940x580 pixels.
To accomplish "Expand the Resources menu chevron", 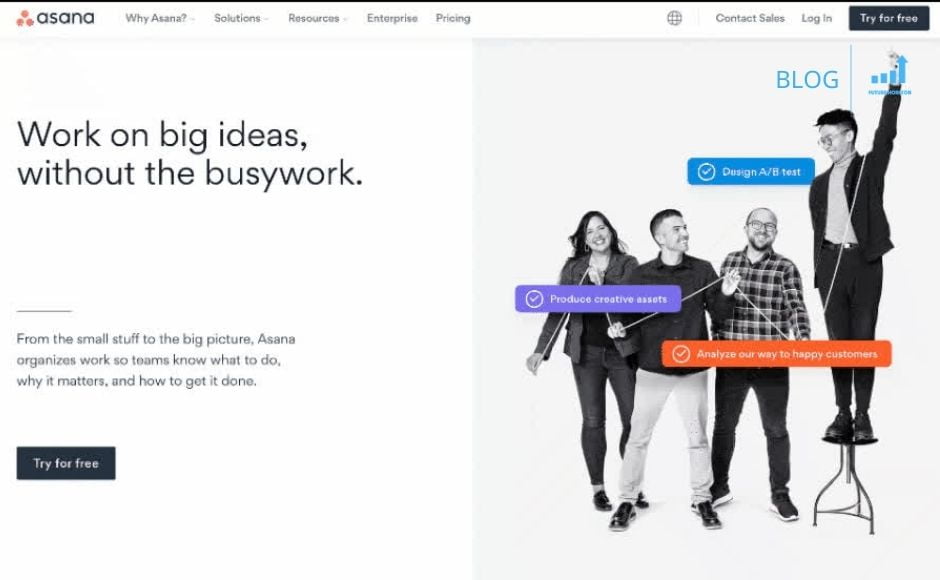I will point(345,19).
